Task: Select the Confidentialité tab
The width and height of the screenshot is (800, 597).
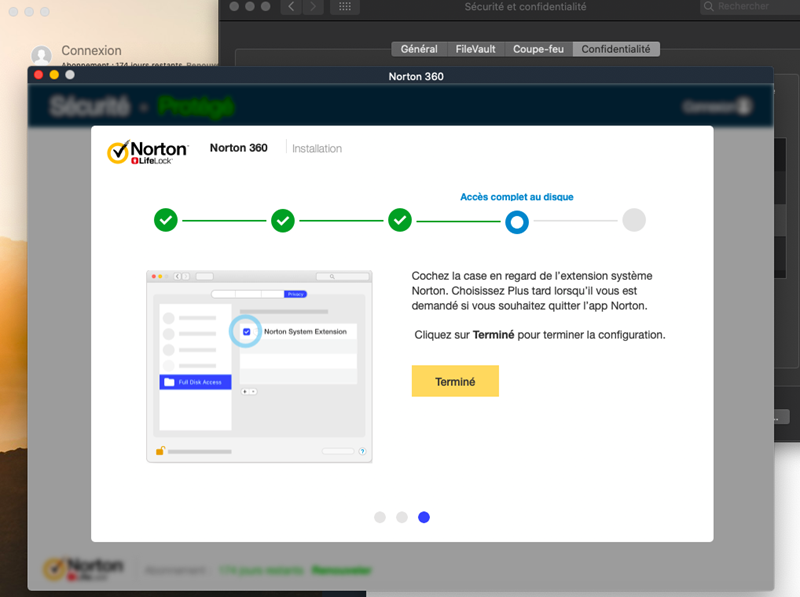Action: (x=616, y=49)
